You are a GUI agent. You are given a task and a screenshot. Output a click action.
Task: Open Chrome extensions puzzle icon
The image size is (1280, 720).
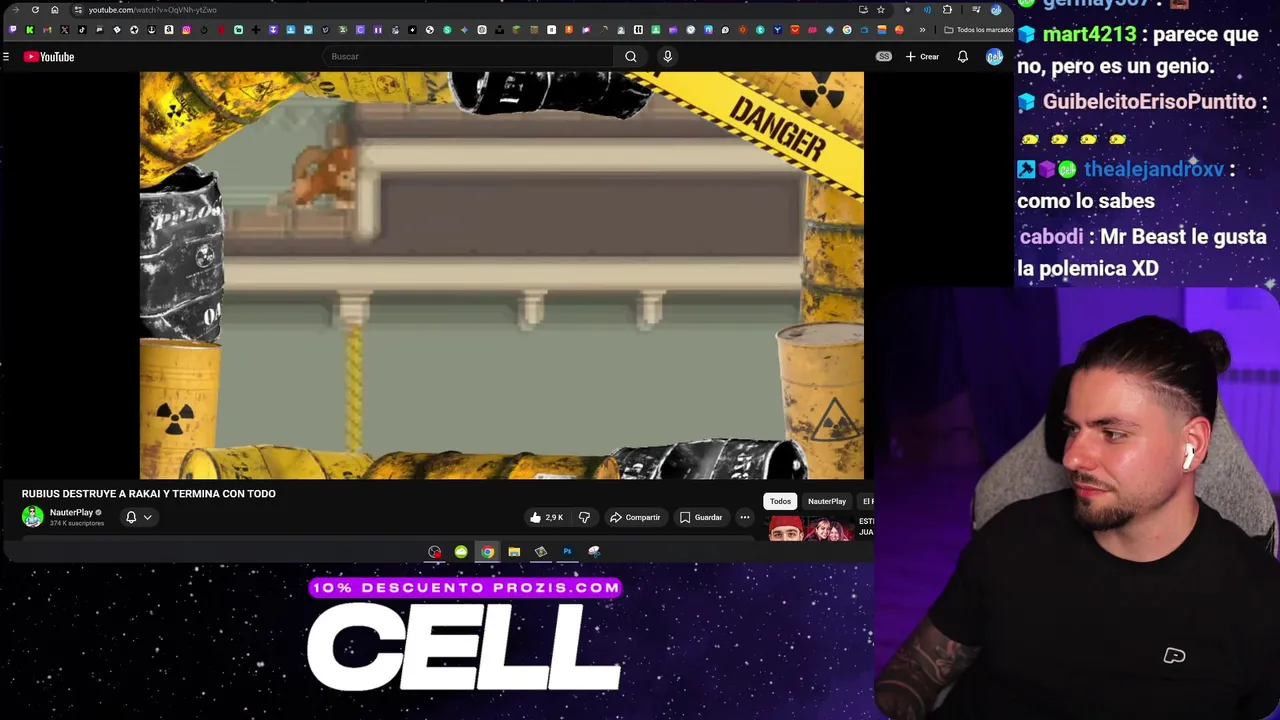pyautogui.click(x=947, y=10)
